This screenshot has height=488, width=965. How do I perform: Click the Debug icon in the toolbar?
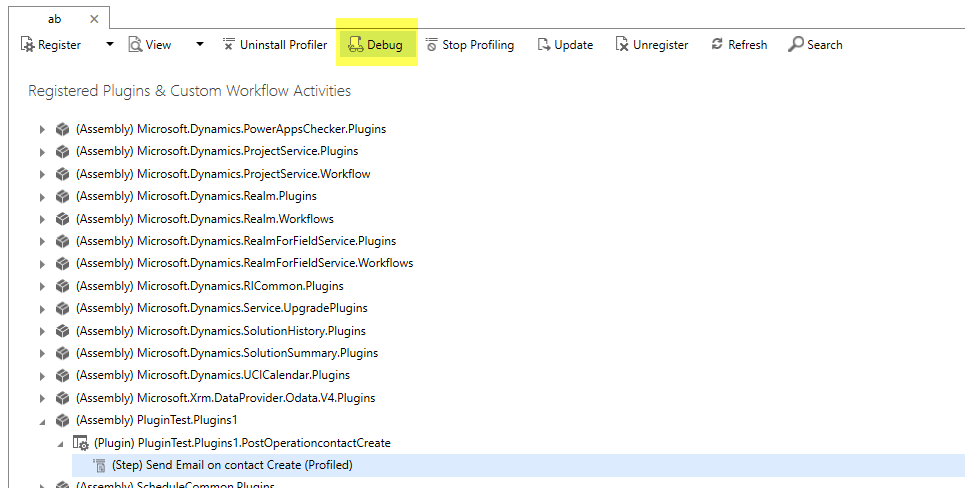pyautogui.click(x=356, y=44)
